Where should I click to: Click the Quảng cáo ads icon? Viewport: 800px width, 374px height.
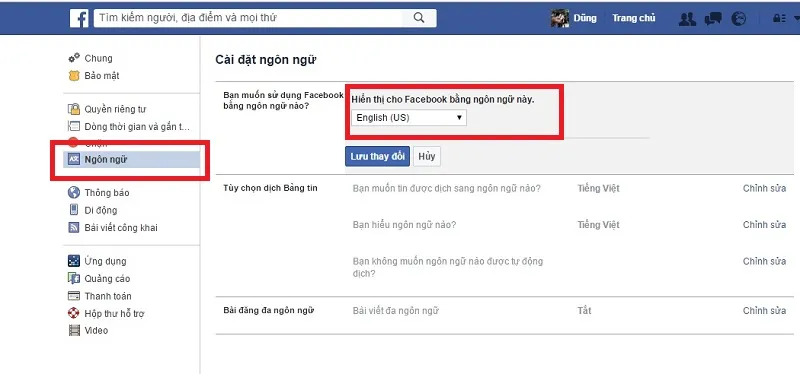(74, 278)
